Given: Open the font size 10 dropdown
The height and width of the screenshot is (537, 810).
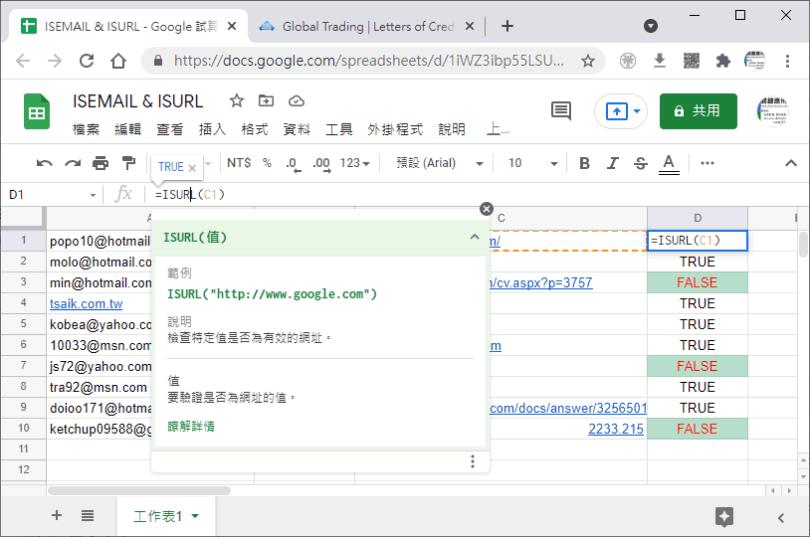Looking at the screenshot, I should (x=533, y=163).
